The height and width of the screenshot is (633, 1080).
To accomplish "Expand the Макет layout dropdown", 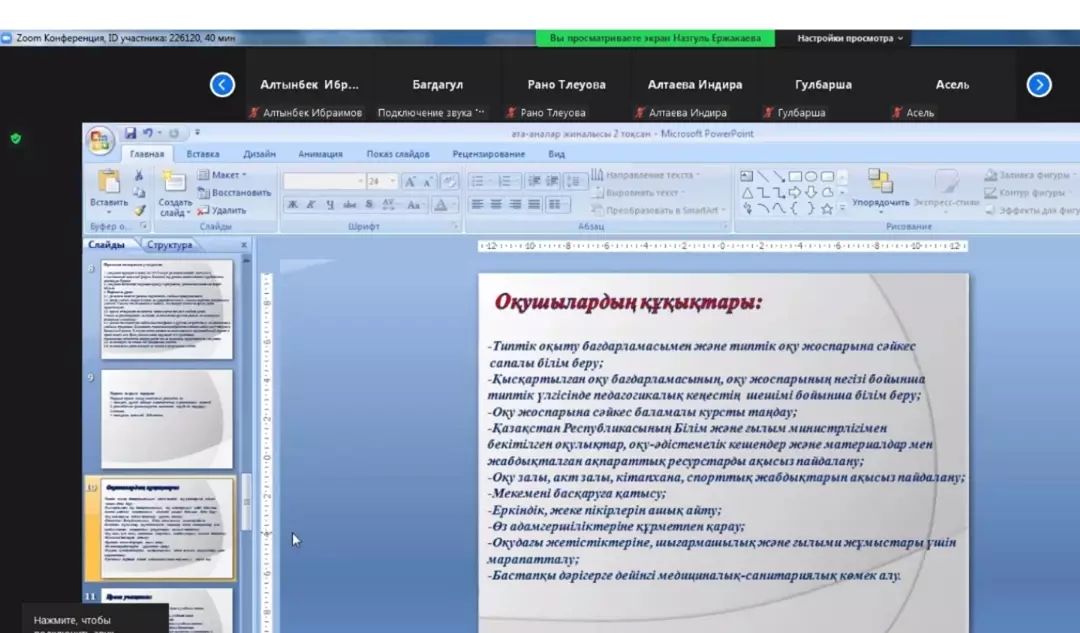I will (x=223, y=175).
